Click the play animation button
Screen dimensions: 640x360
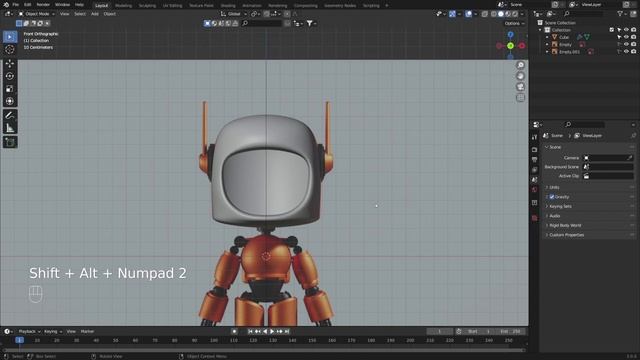pos(272,331)
